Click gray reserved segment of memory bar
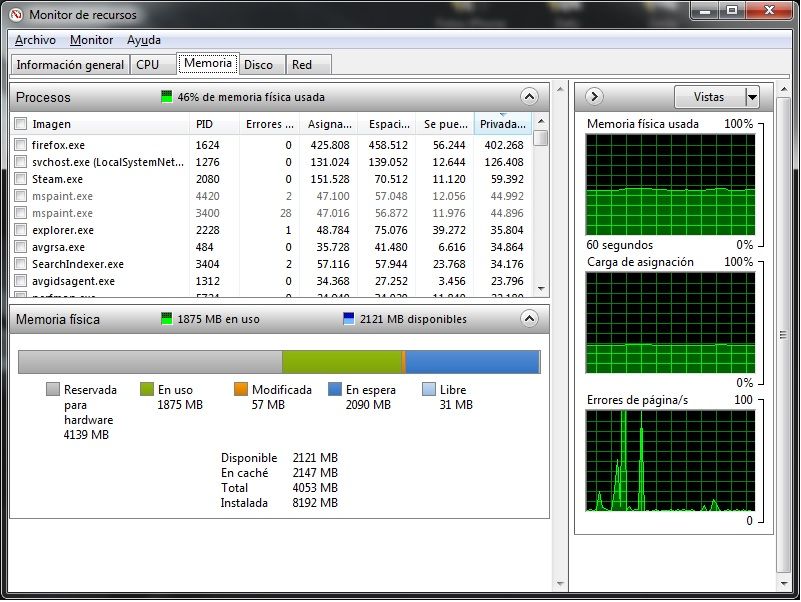This screenshot has height=602, width=801. coord(150,362)
